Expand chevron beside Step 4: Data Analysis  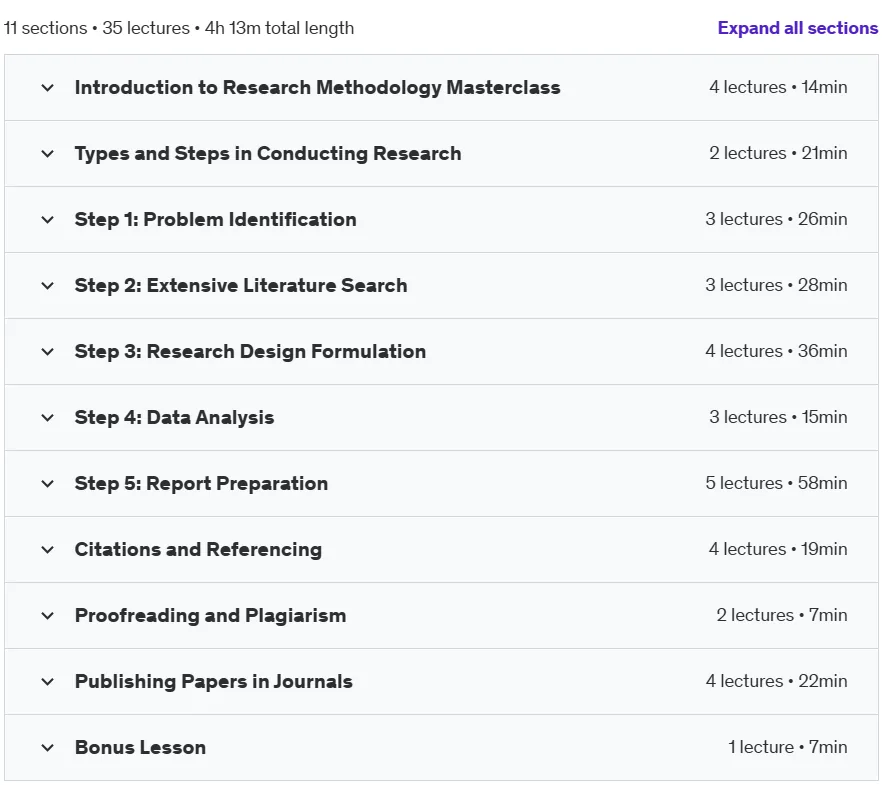click(48, 417)
